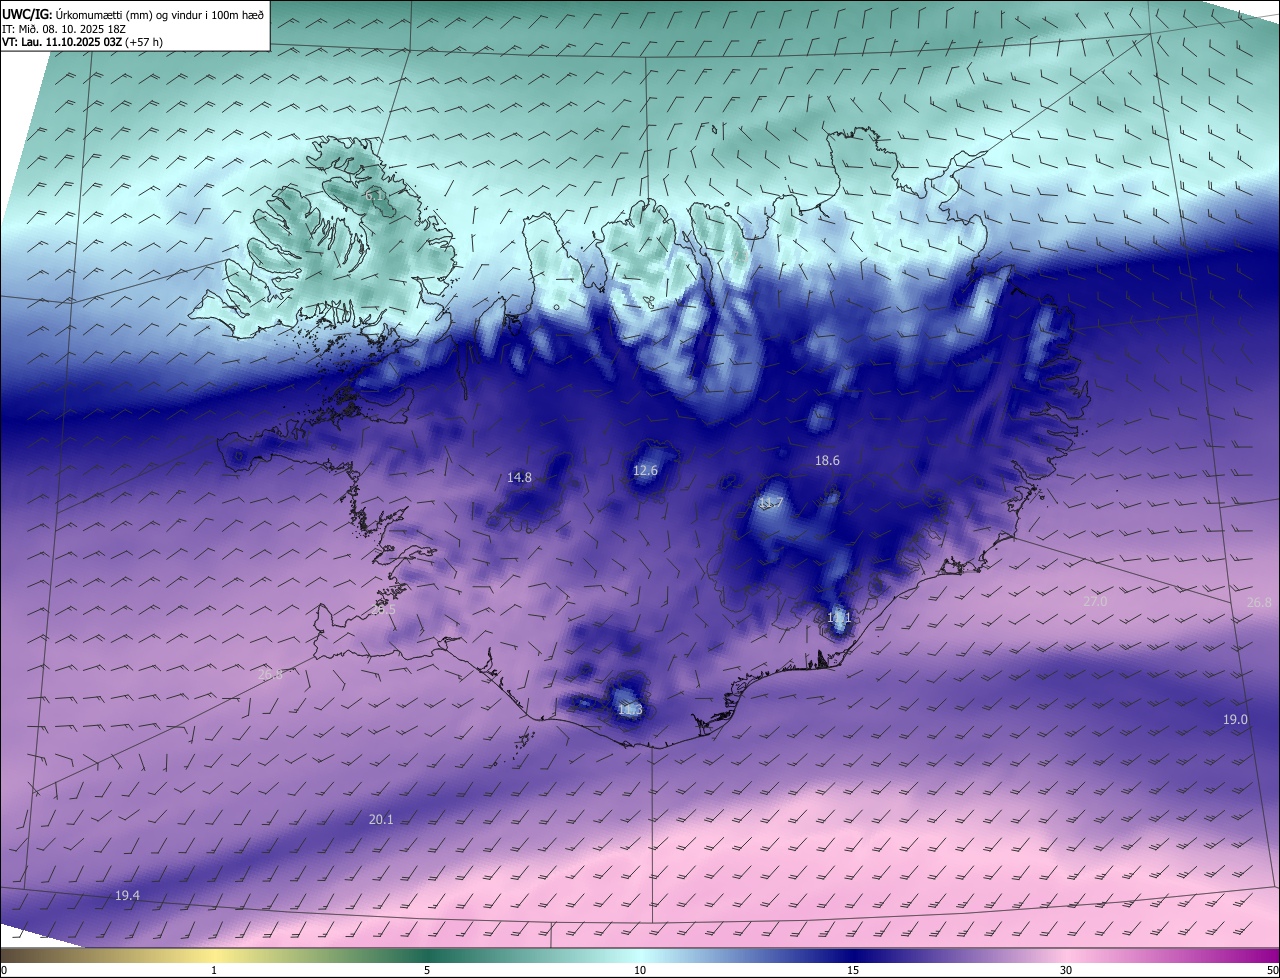Click the pink segment at 30 on color scale

(1066, 956)
